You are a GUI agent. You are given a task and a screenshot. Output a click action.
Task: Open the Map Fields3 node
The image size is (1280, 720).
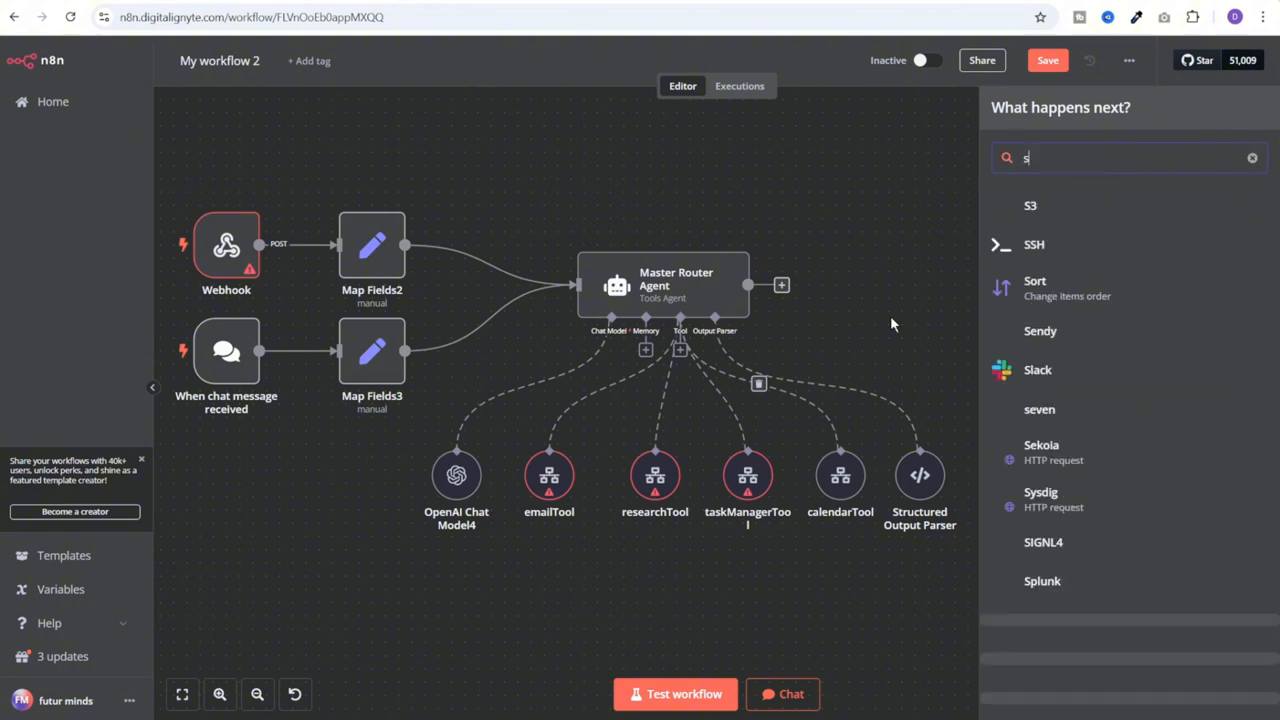tap(372, 351)
